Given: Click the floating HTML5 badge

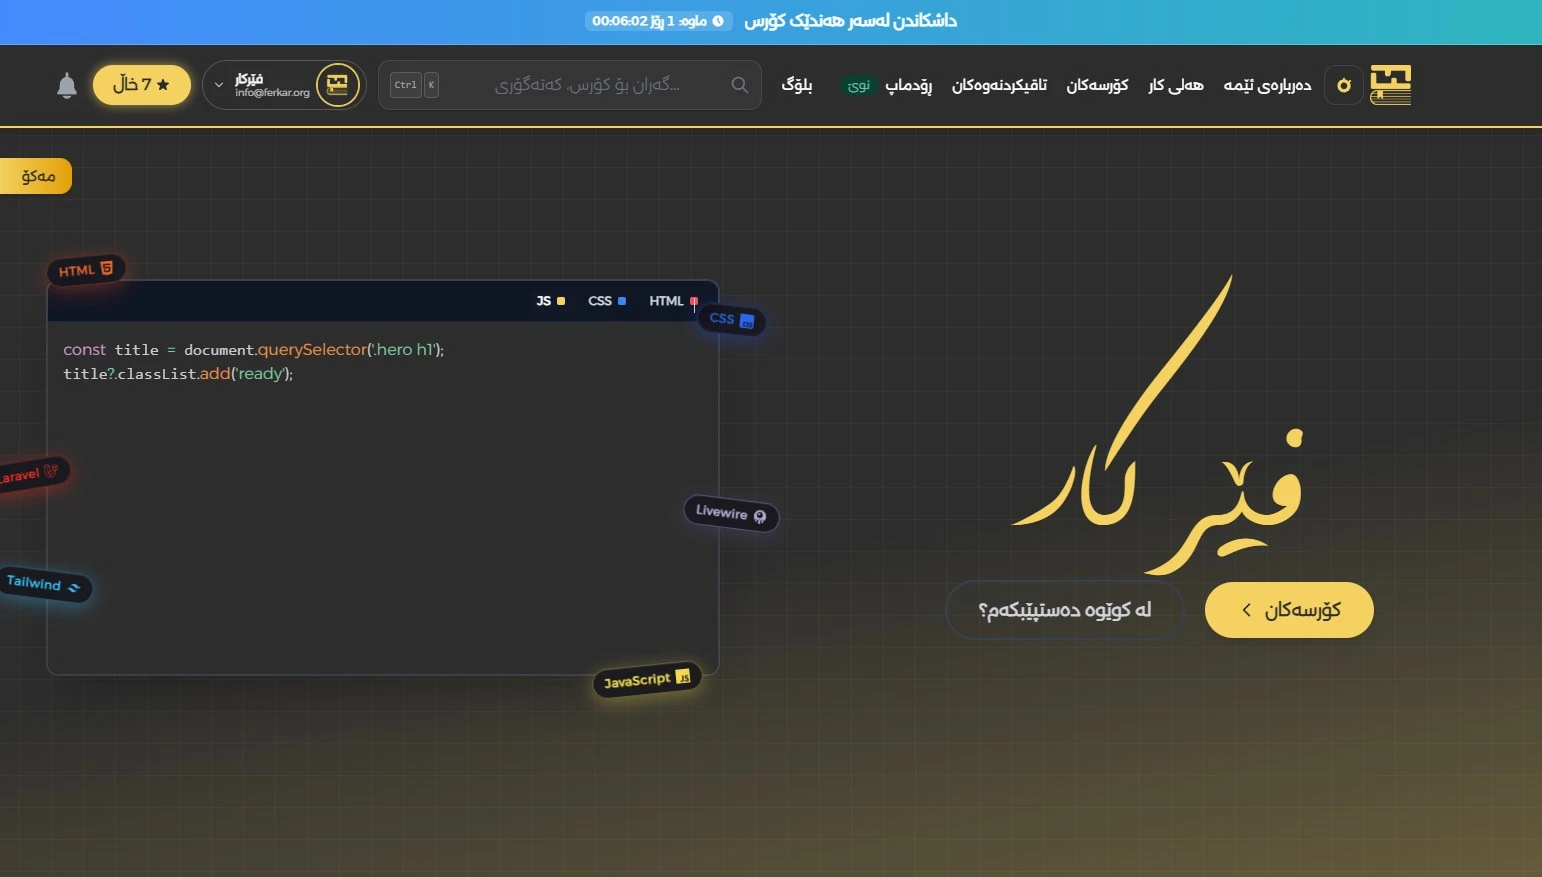Looking at the screenshot, I should 86,270.
